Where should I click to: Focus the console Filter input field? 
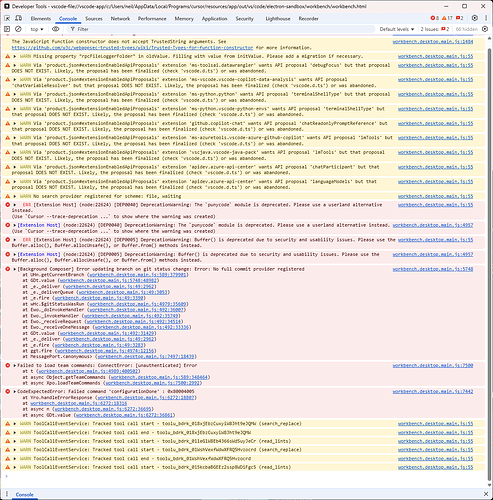(221, 29)
